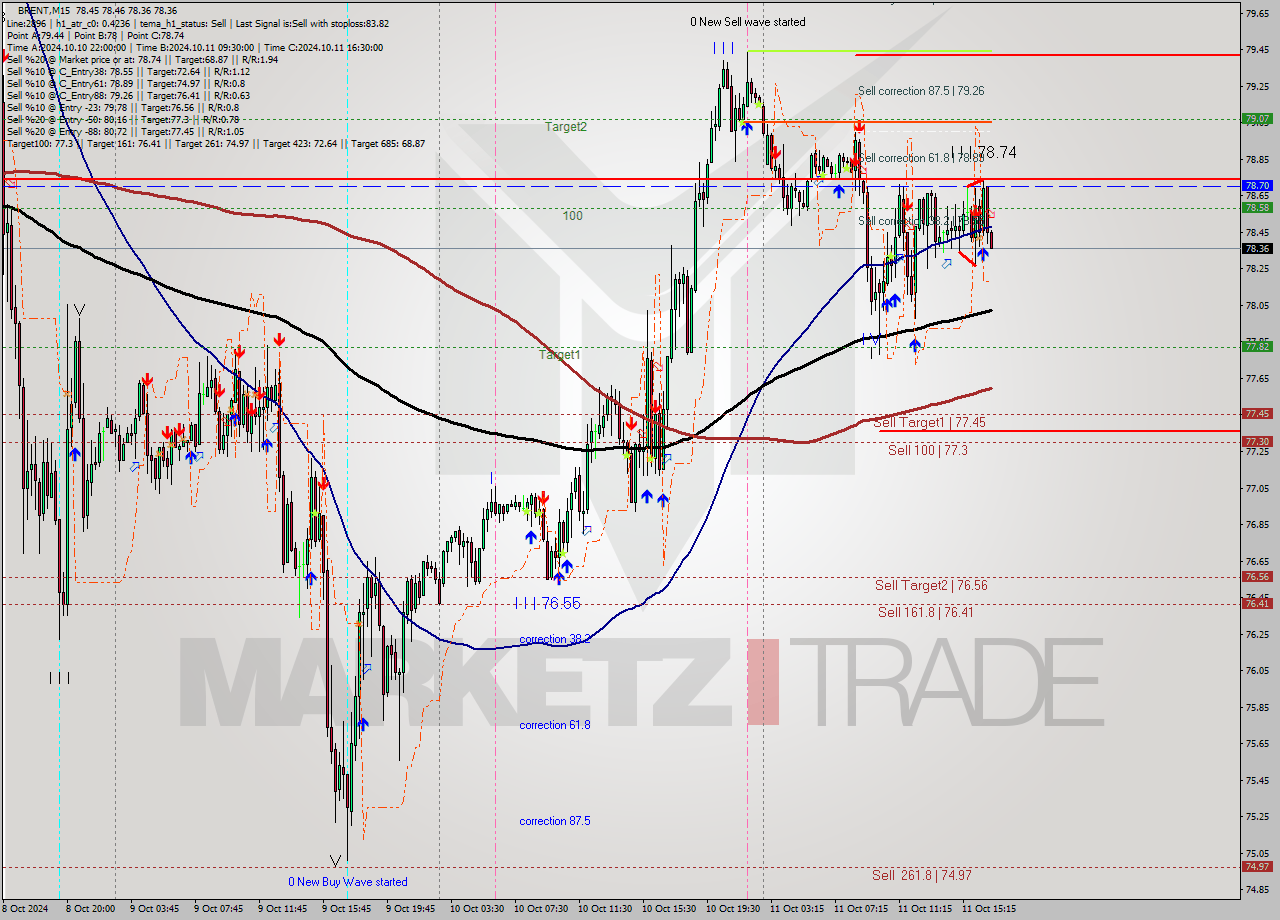This screenshot has width=1280, height=920.
Task: Click the '10 Oct 03:30' time label
Action: pyautogui.click(x=477, y=909)
